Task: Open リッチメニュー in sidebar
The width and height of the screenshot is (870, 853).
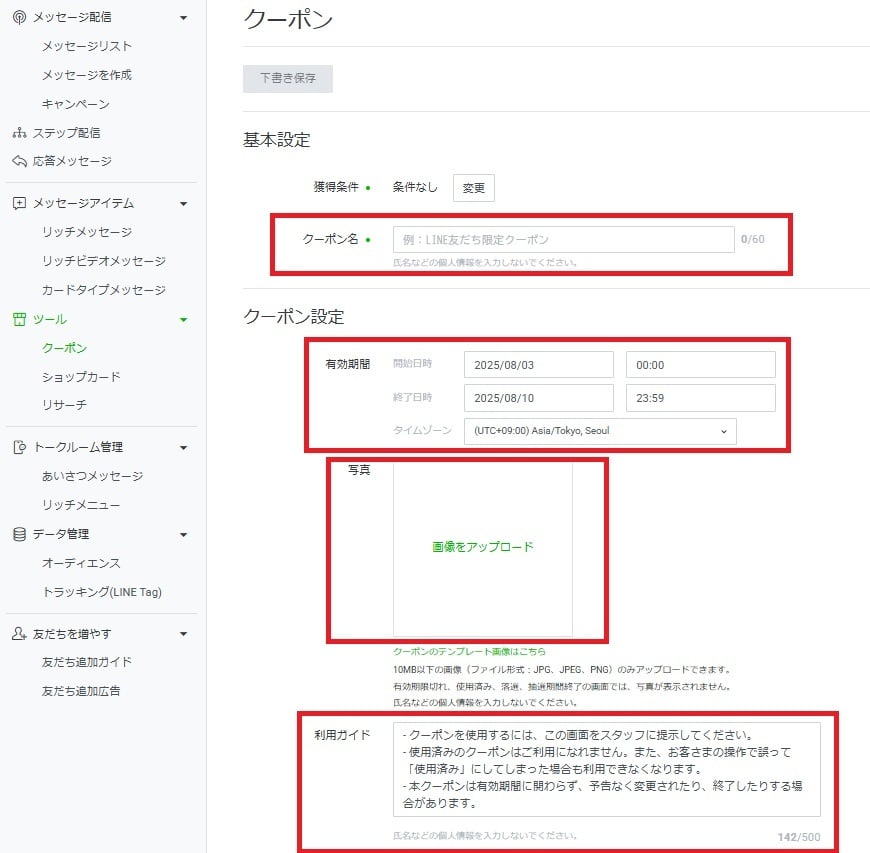Action: tap(81, 505)
